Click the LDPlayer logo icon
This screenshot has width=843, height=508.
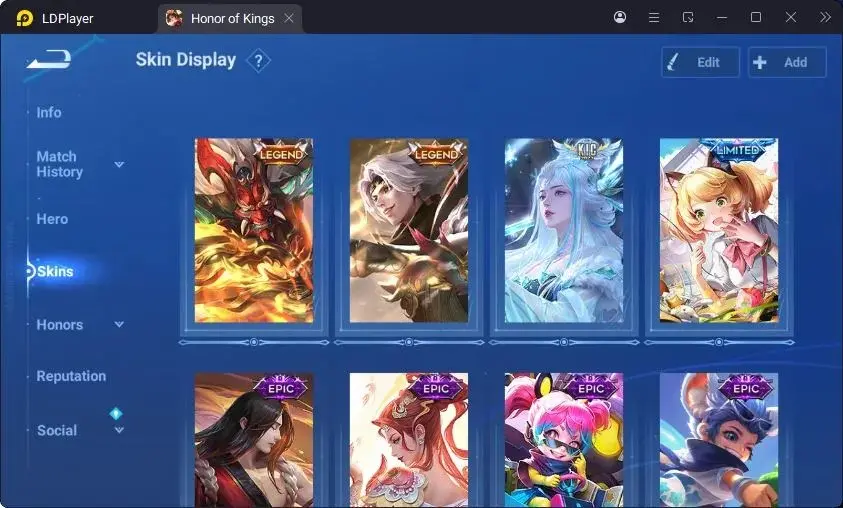(24, 18)
